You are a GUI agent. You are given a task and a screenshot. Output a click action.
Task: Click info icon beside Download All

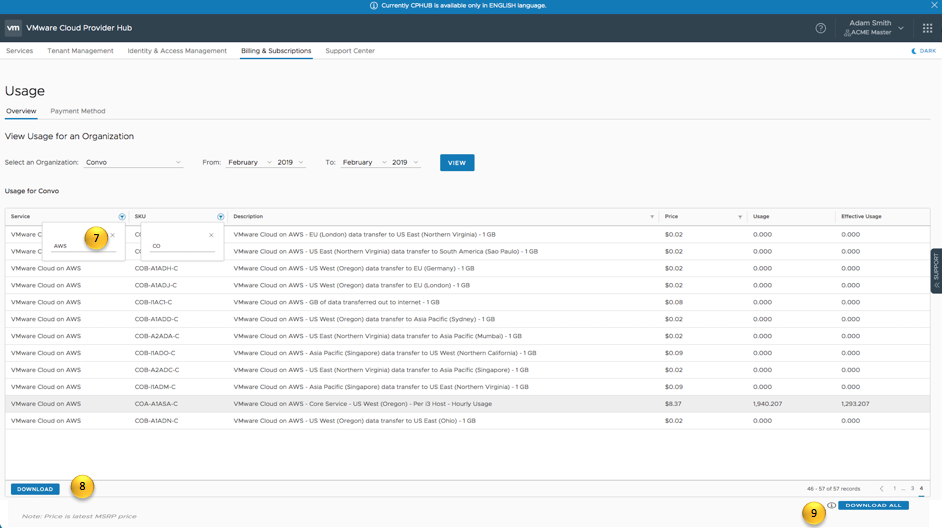[831, 506]
